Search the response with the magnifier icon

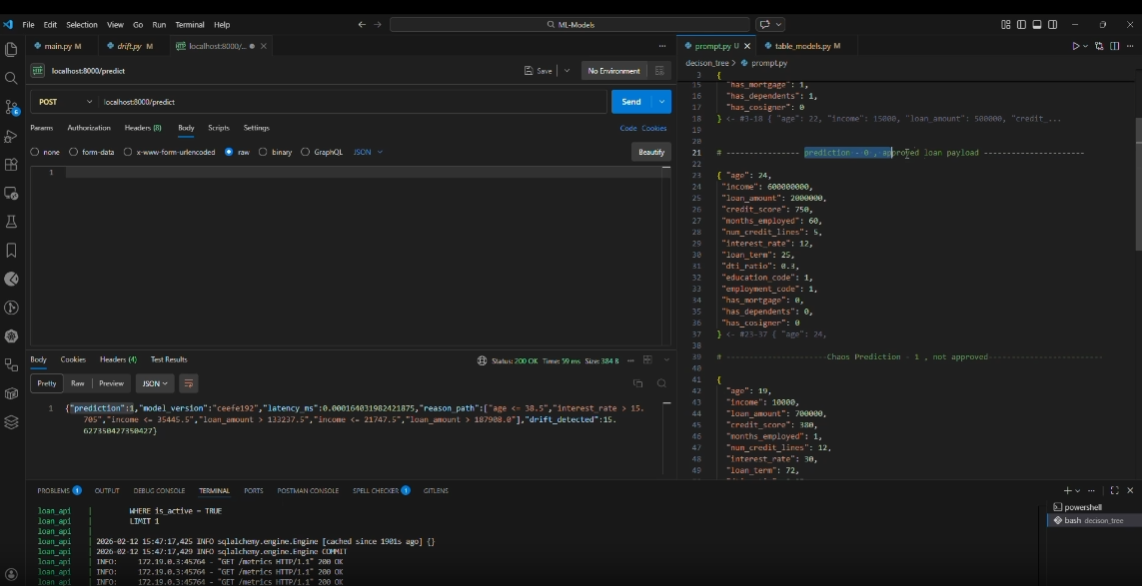pyautogui.click(x=661, y=383)
